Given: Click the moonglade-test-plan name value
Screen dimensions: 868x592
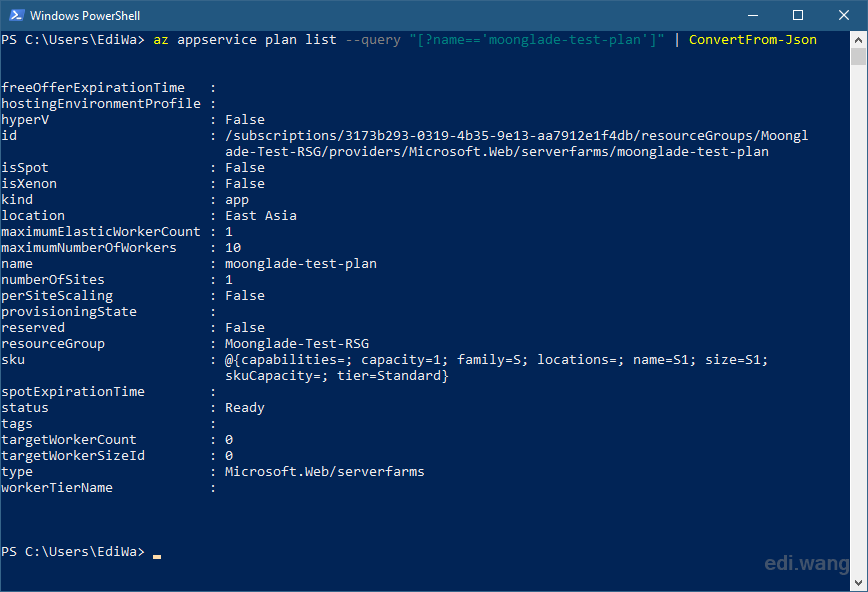Looking at the screenshot, I should [301, 264].
